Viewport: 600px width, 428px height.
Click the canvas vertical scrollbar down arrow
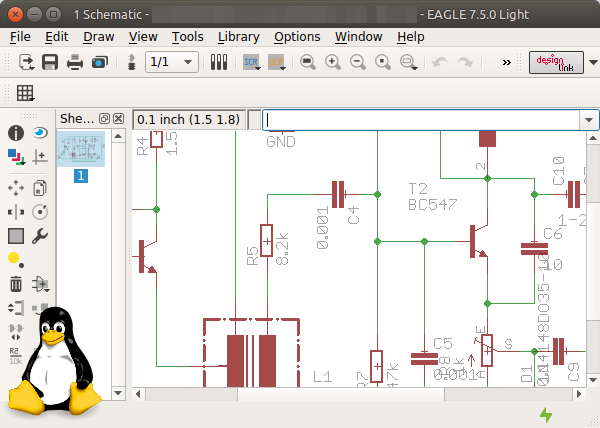tap(593, 380)
